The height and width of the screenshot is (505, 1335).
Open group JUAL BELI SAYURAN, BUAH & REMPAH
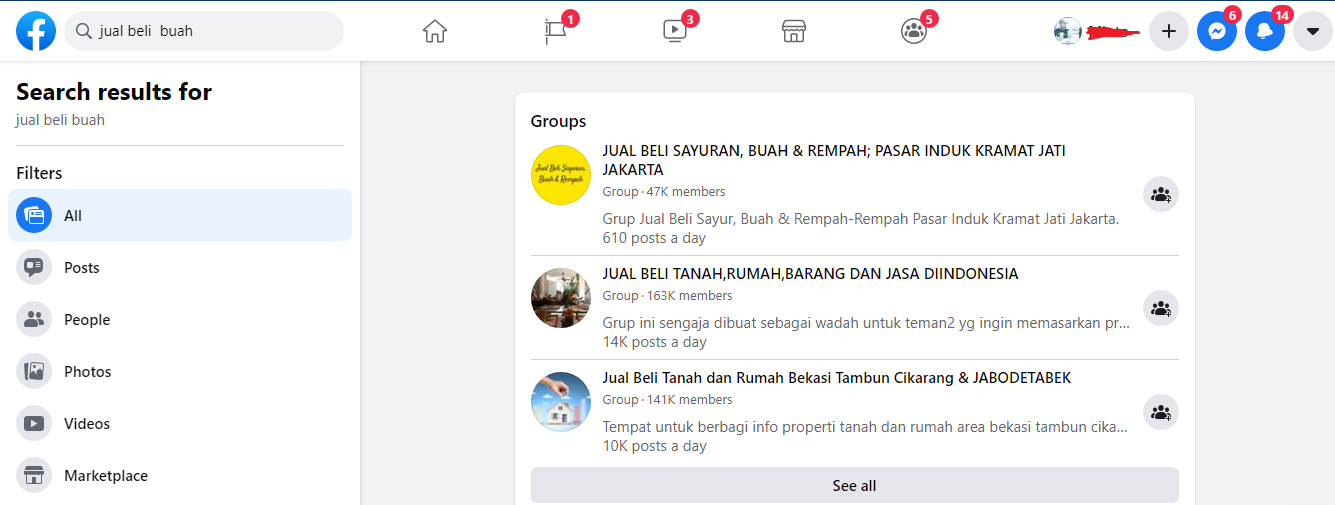[834, 160]
